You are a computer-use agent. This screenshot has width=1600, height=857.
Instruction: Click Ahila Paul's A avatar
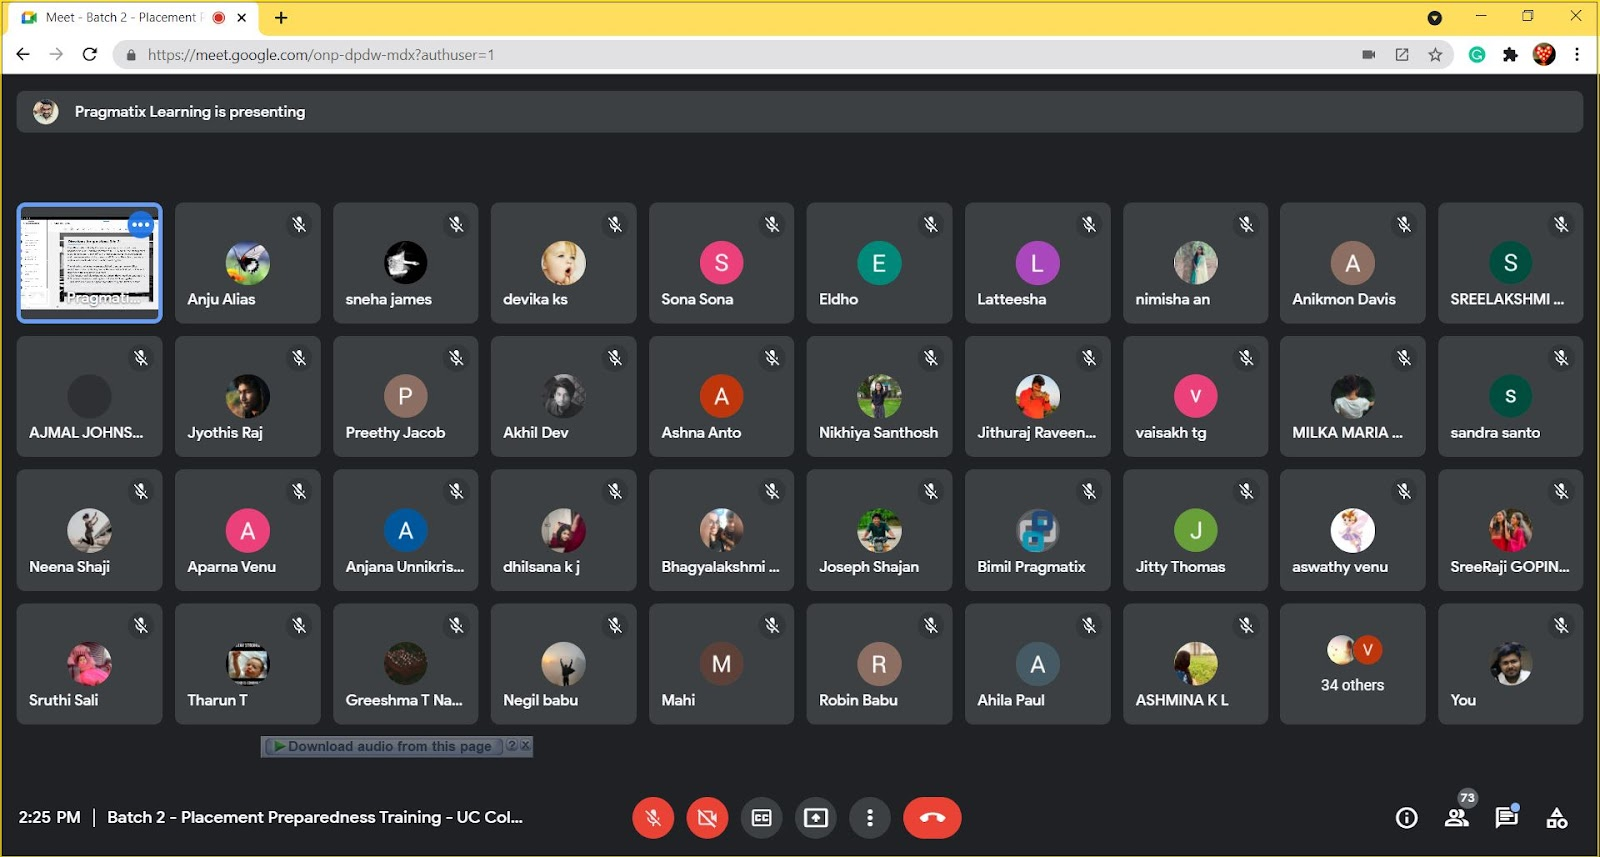(x=1037, y=664)
